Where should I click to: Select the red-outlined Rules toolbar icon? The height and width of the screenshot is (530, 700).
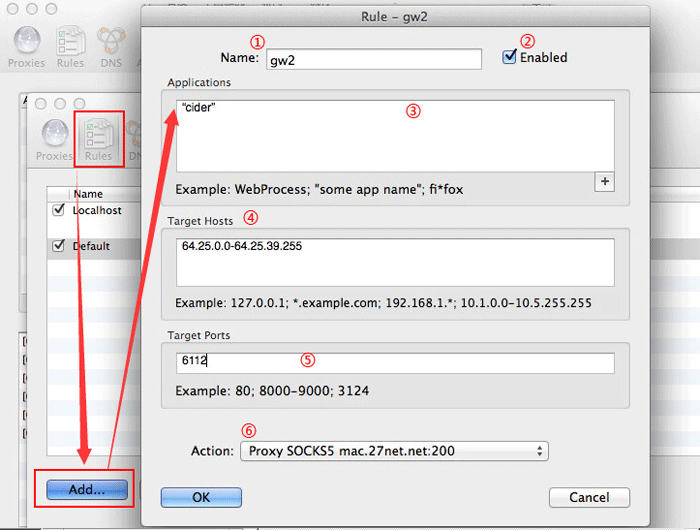pyautogui.click(x=98, y=139)
